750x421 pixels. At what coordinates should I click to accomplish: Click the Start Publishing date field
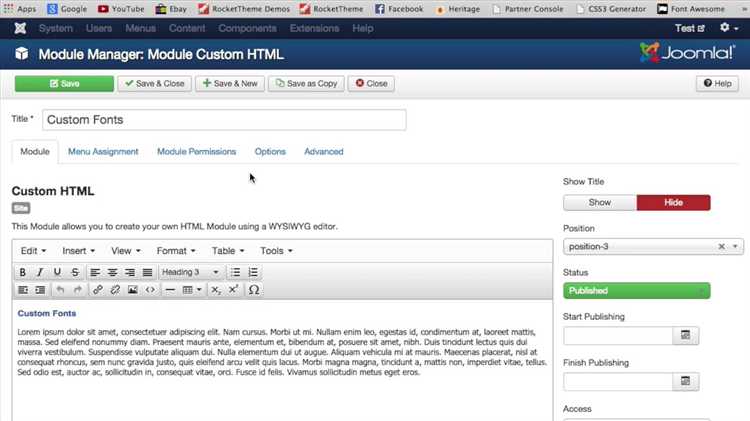tap(618, 335)
